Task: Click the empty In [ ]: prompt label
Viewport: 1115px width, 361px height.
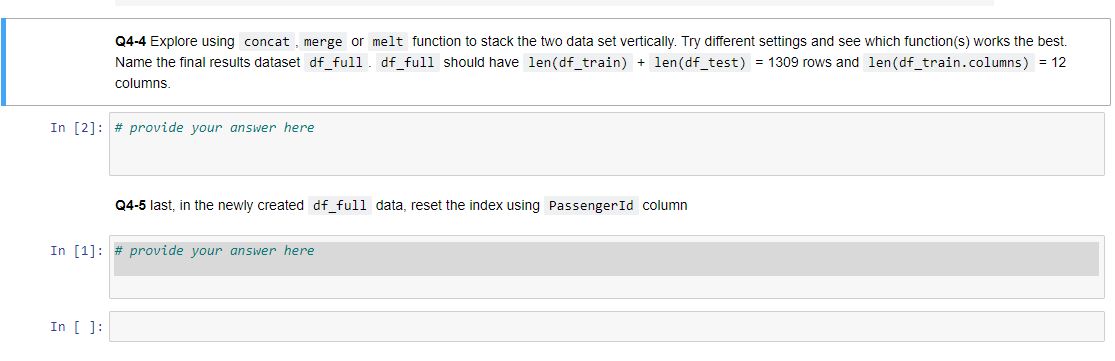Action: click(x=76, y=327)
